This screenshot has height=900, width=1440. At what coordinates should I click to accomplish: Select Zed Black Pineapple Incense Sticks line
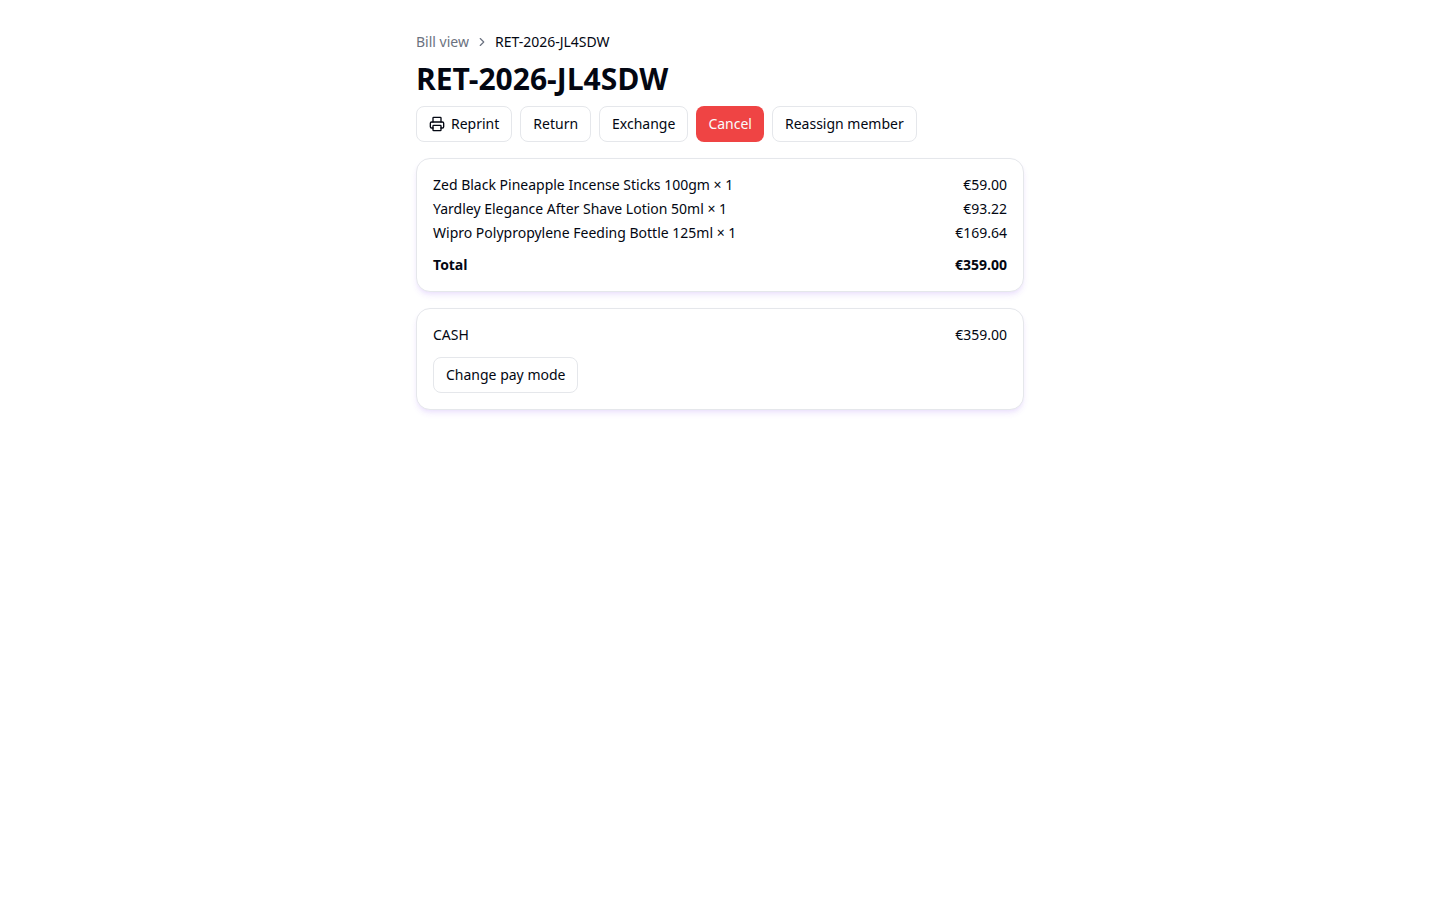720,185
